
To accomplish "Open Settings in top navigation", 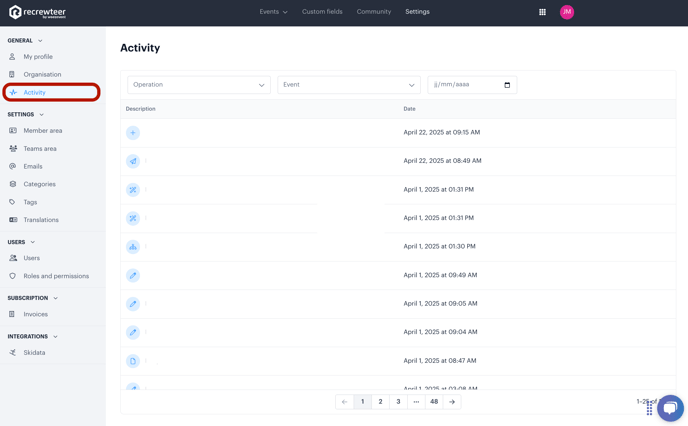I will tap(417, 12).
